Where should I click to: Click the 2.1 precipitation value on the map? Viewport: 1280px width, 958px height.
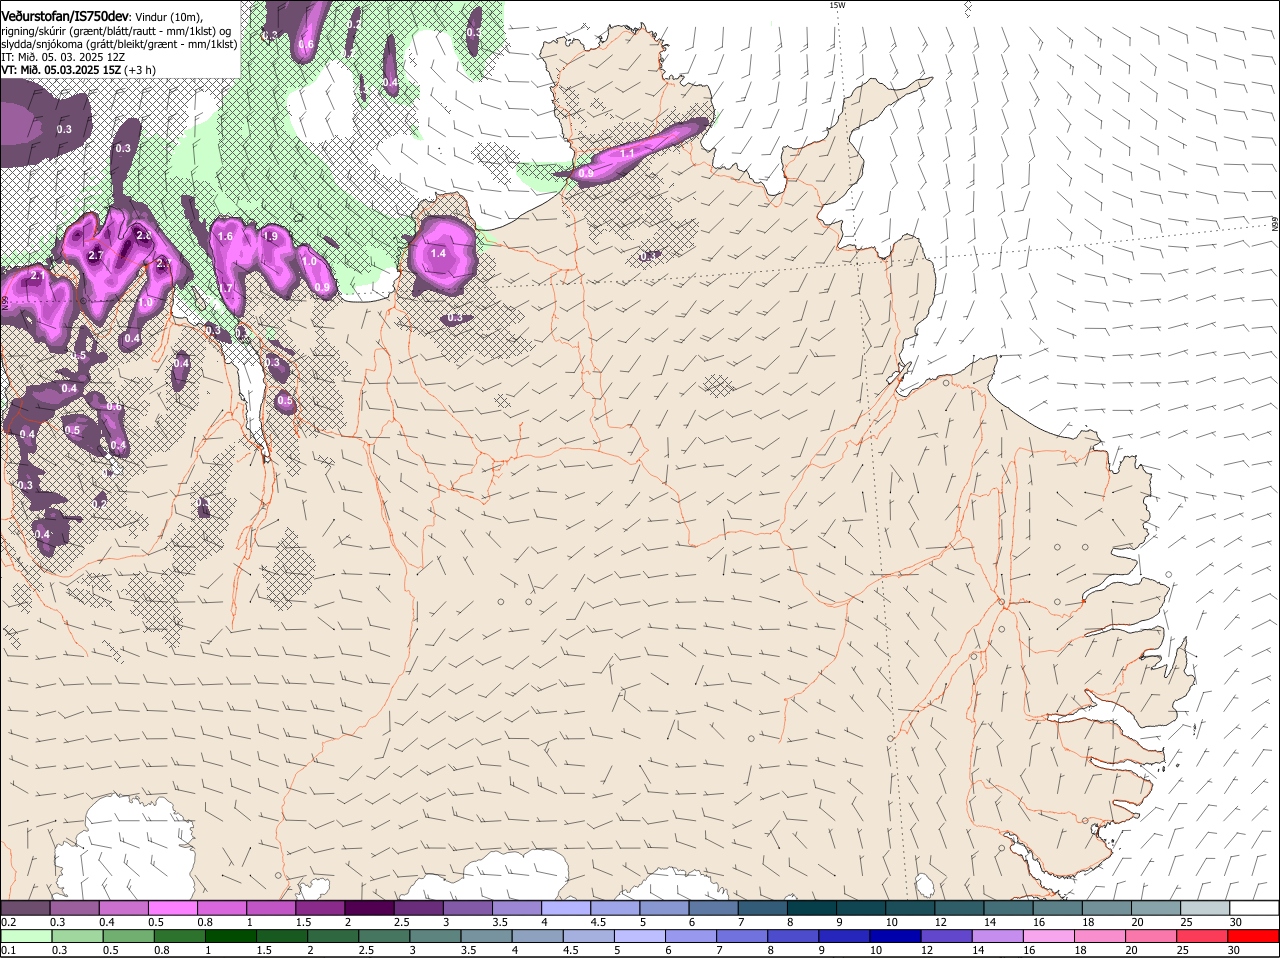(x=39, y=275)
